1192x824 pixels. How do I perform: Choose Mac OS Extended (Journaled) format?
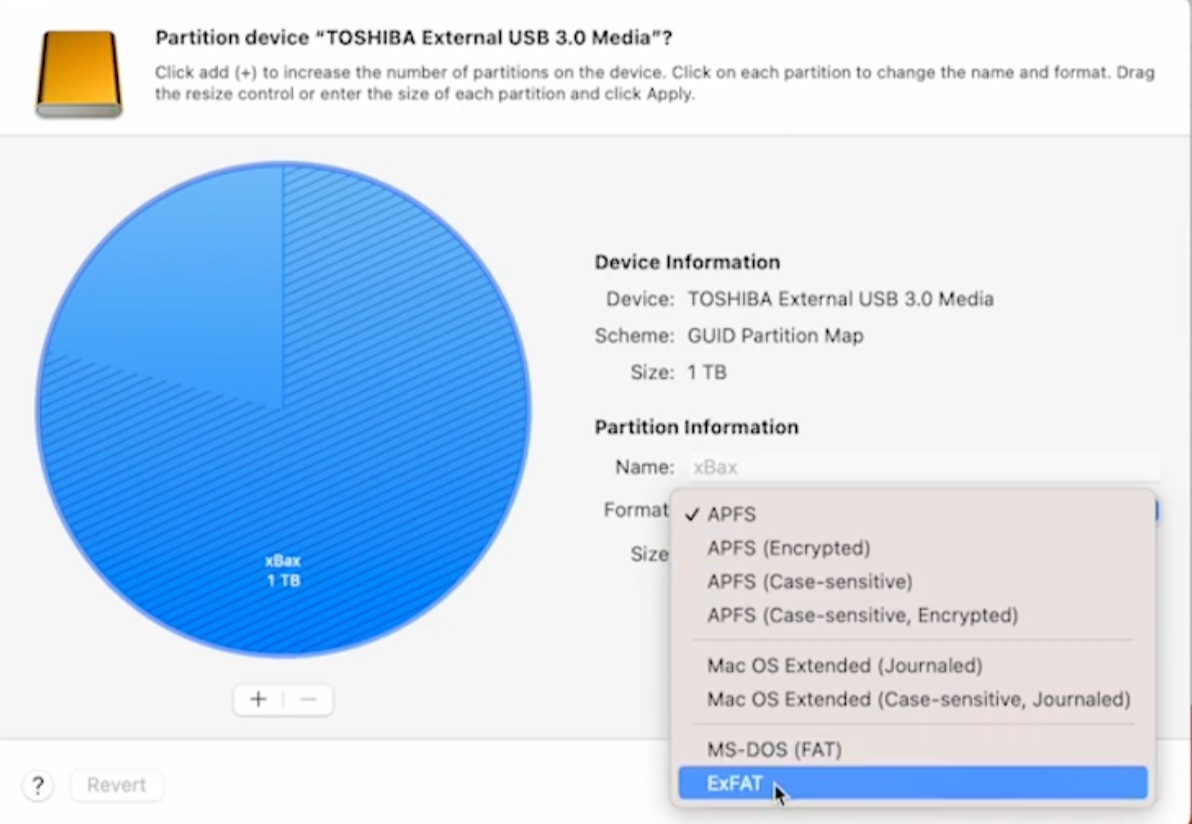(x=844, y=665)
